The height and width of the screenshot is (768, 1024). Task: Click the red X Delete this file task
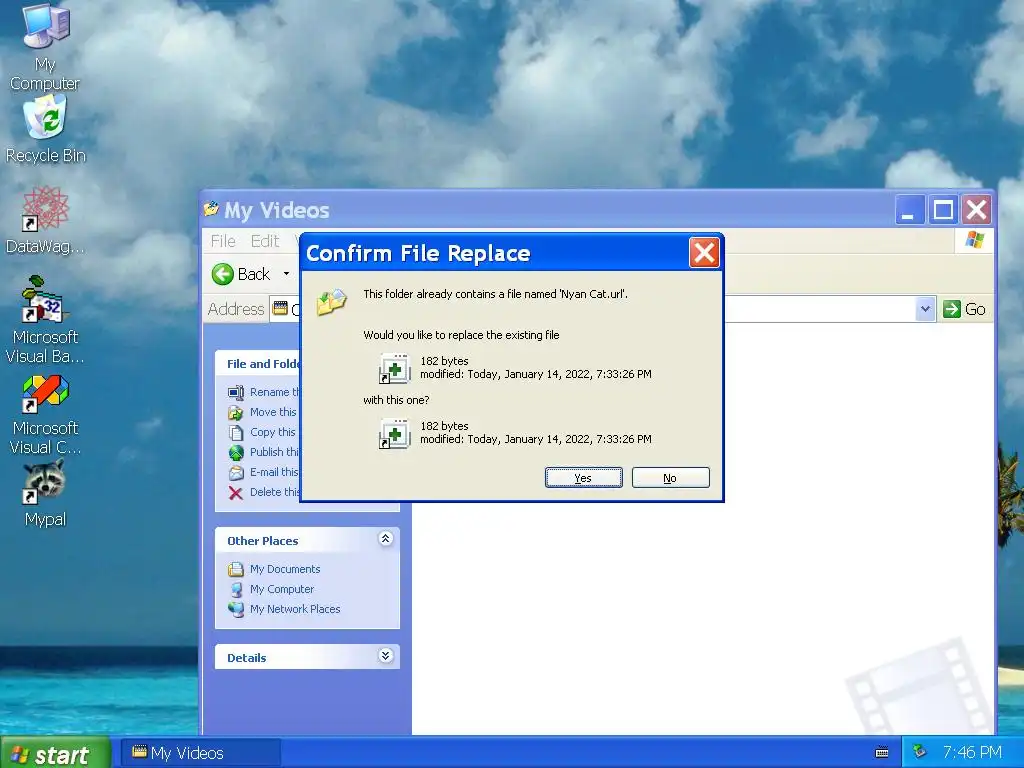(236, 492)
